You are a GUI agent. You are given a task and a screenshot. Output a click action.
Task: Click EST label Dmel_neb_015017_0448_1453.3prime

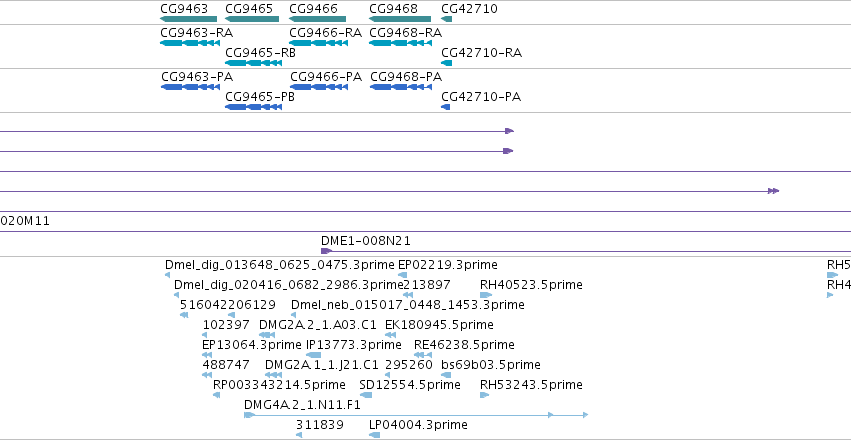(408, 305)
